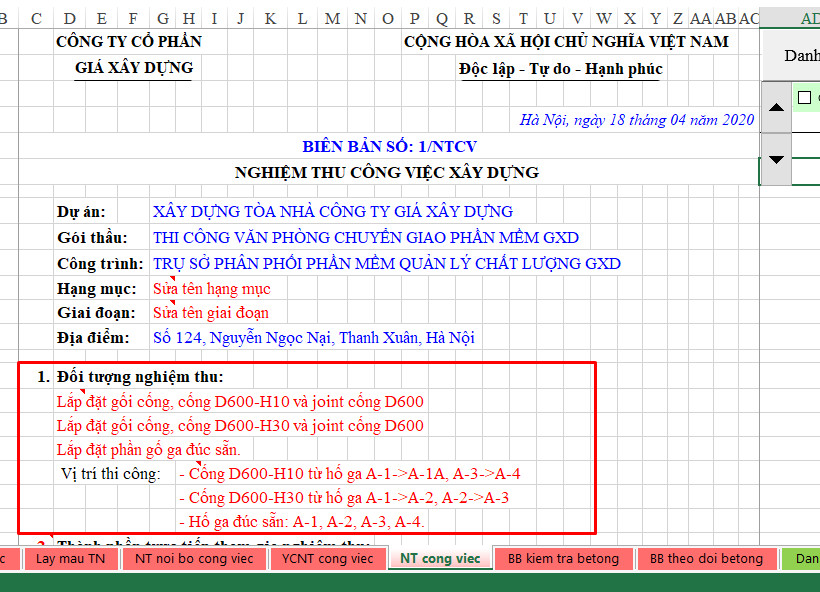Select the active 'NT cong viec' sheet tab

pos(440,559)
